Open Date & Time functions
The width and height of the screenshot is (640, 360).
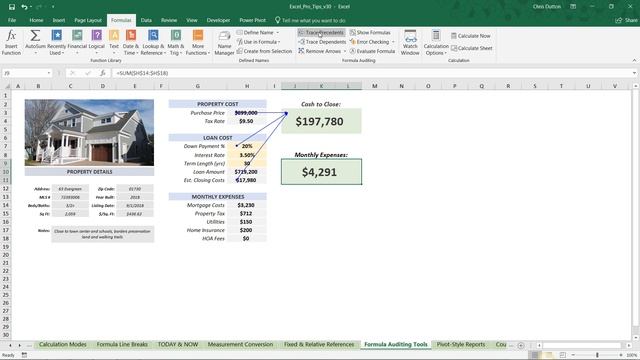[x=131, y=42]
